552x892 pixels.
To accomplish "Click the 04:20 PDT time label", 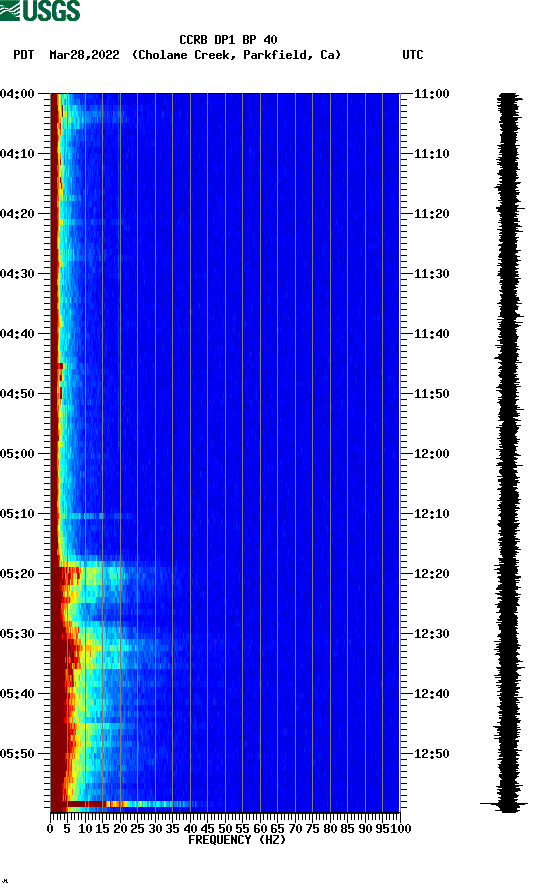I will click(18, 214).
